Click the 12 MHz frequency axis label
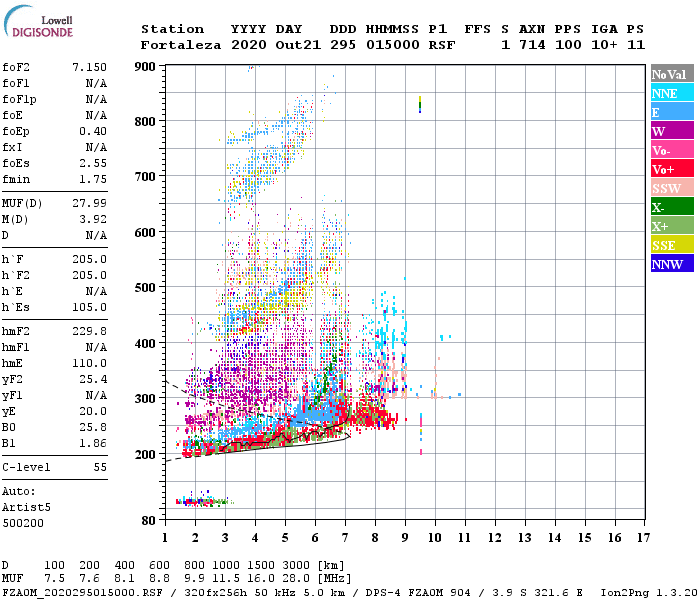The height and width of the screenshot is (600, 700). coord(495,538)
